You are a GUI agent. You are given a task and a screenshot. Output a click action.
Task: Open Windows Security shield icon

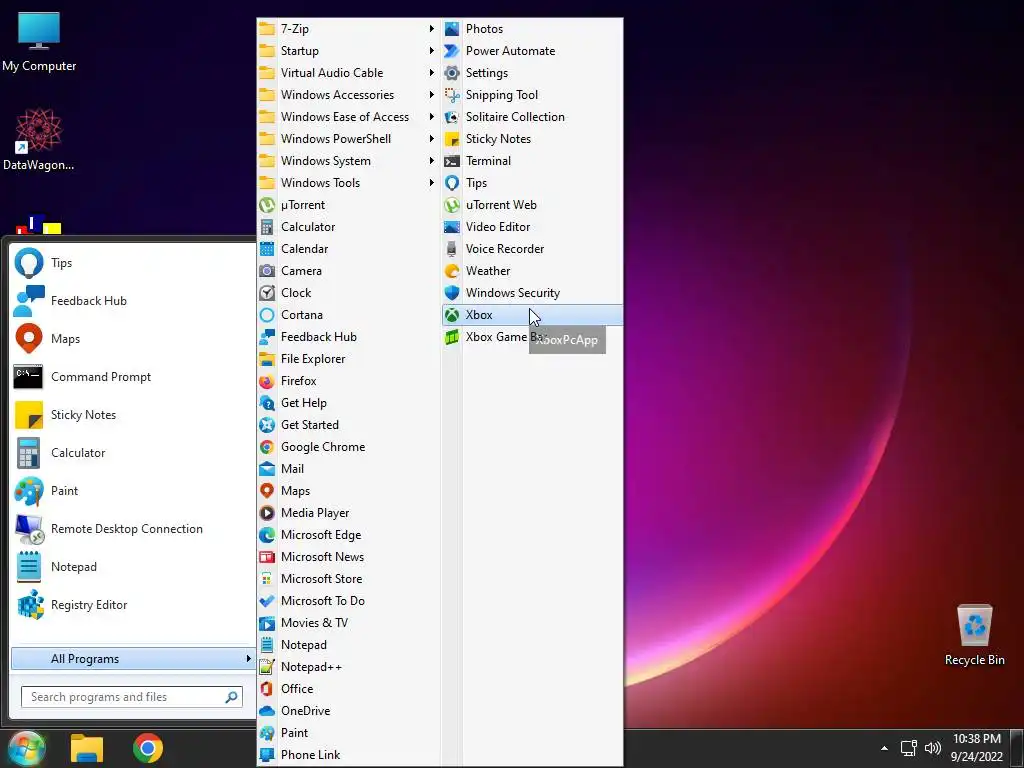point(452,293)
